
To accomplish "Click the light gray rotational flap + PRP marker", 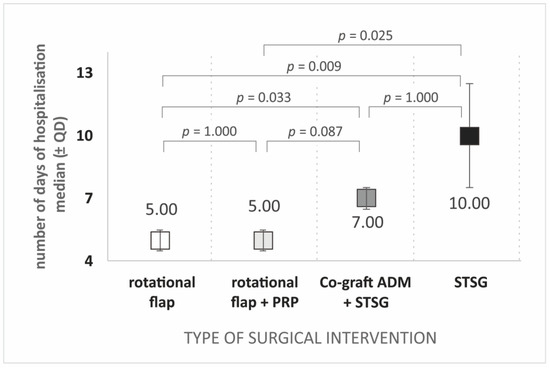I will [x=263, y=241].
